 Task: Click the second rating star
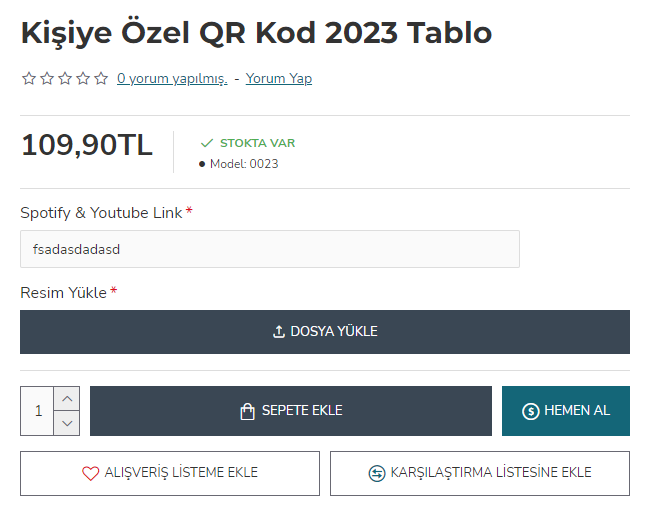(47, 79)
